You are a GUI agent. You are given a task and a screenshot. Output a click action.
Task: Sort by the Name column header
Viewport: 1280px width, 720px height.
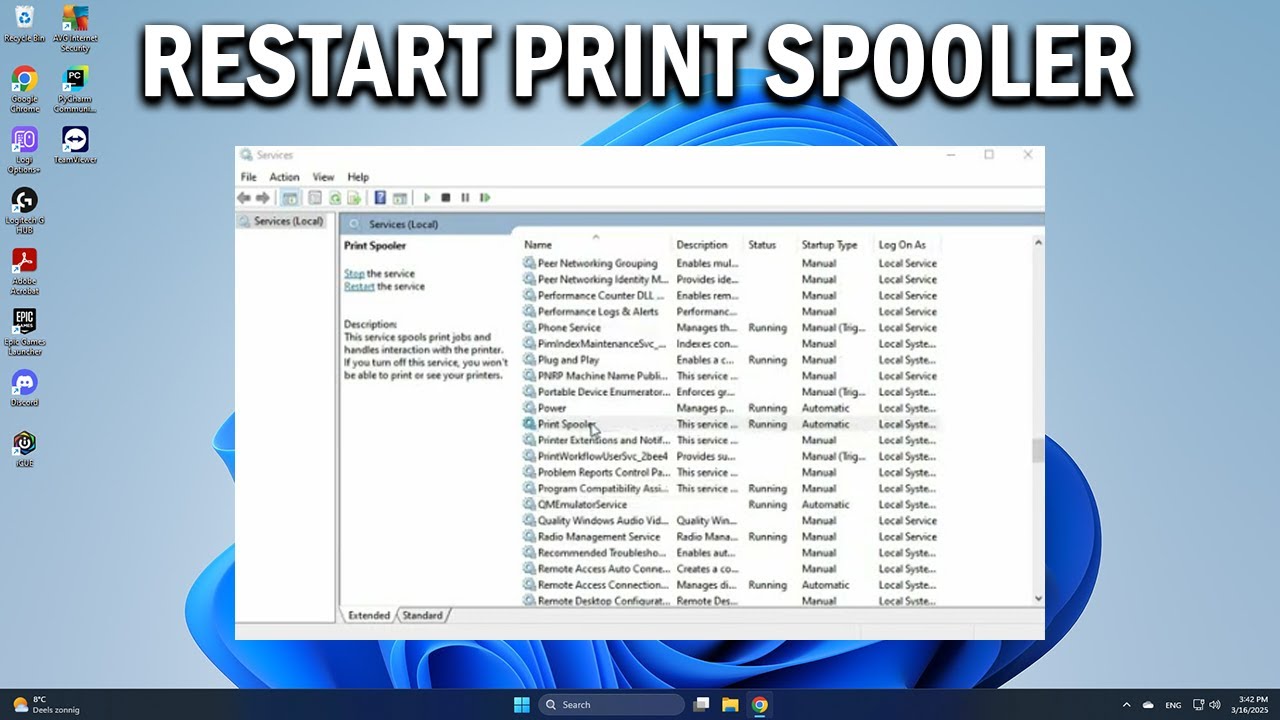pos(596,244)
